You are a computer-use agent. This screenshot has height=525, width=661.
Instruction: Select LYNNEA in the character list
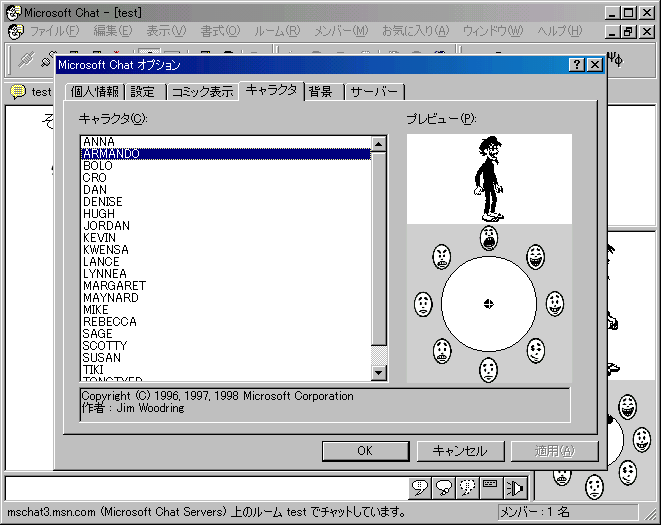click(226, 274)
